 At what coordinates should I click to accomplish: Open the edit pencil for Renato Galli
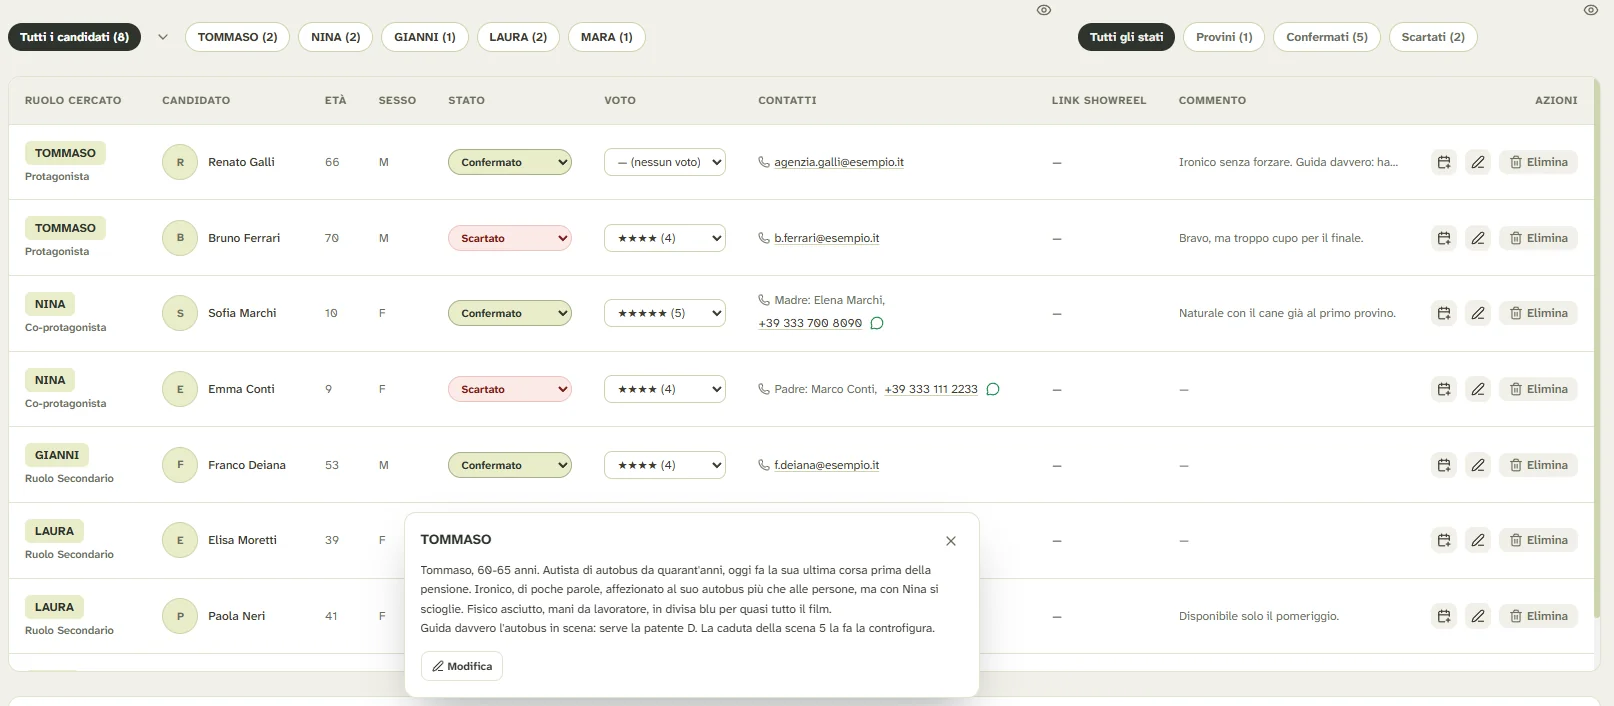pos(1477,162)
